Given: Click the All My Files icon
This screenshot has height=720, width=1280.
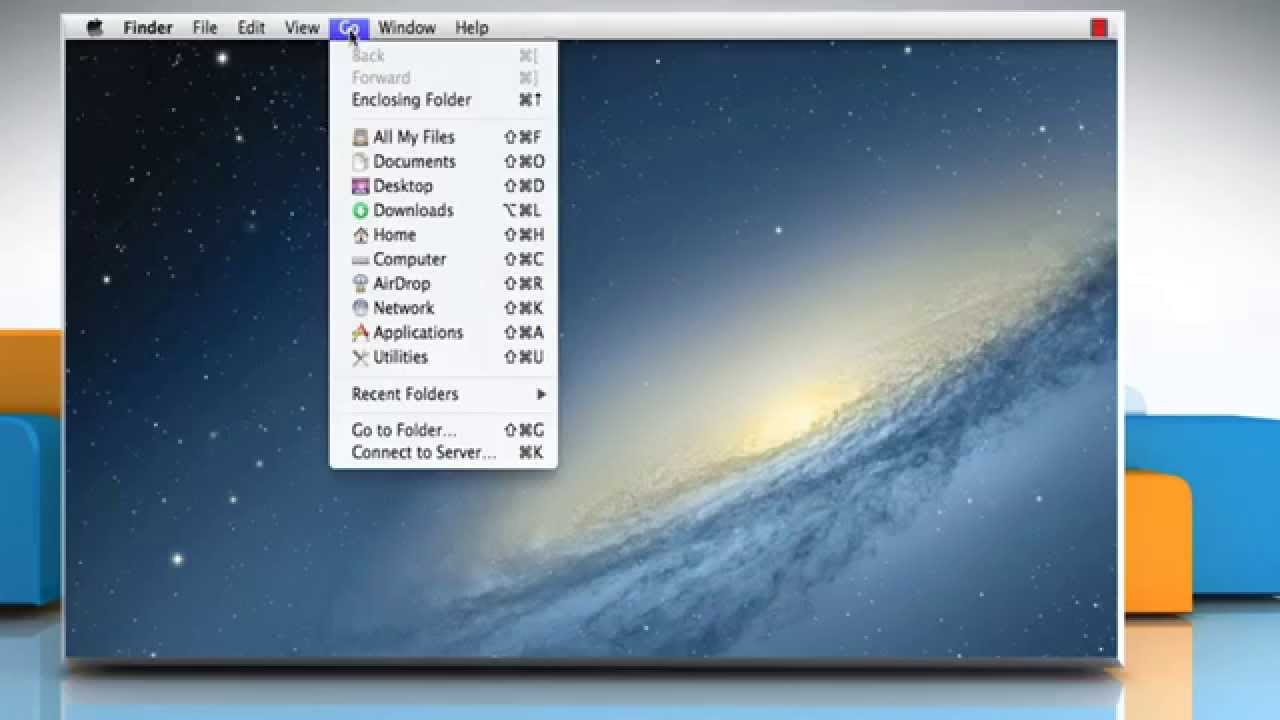Looking at the screenshot, I should [361, 138].
